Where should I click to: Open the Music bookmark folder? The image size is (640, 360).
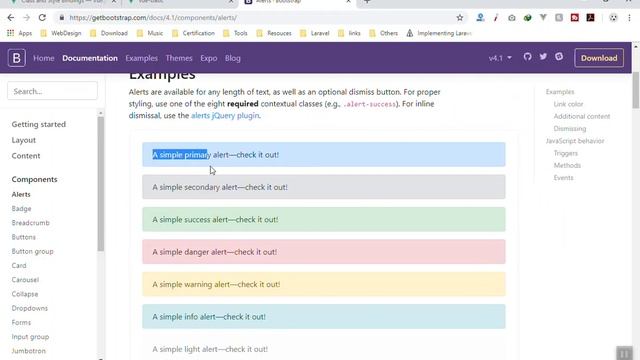pyautogui.click(x=150, y=33)
